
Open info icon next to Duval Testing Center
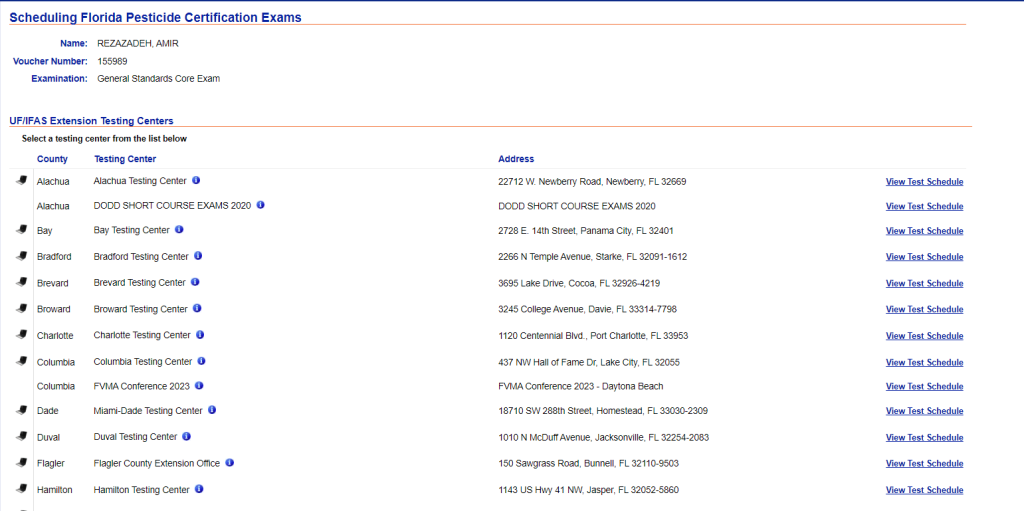pyautogui.click(x=186, y=437)
